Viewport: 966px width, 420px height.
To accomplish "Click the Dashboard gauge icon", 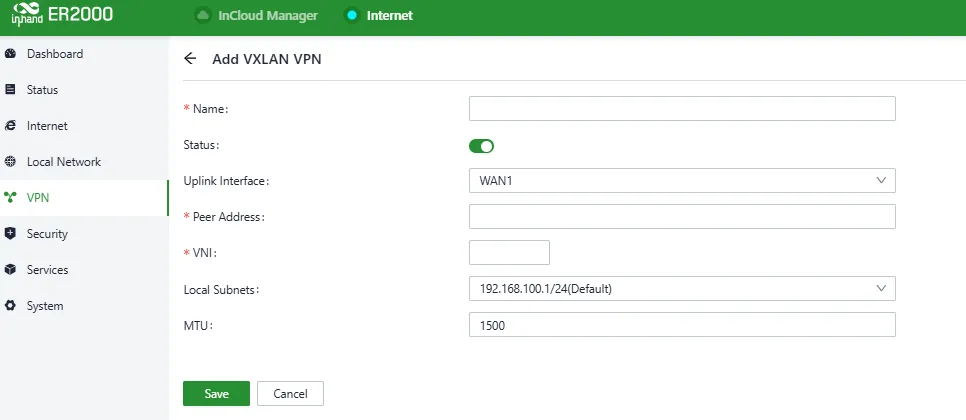I will (10, 54).
